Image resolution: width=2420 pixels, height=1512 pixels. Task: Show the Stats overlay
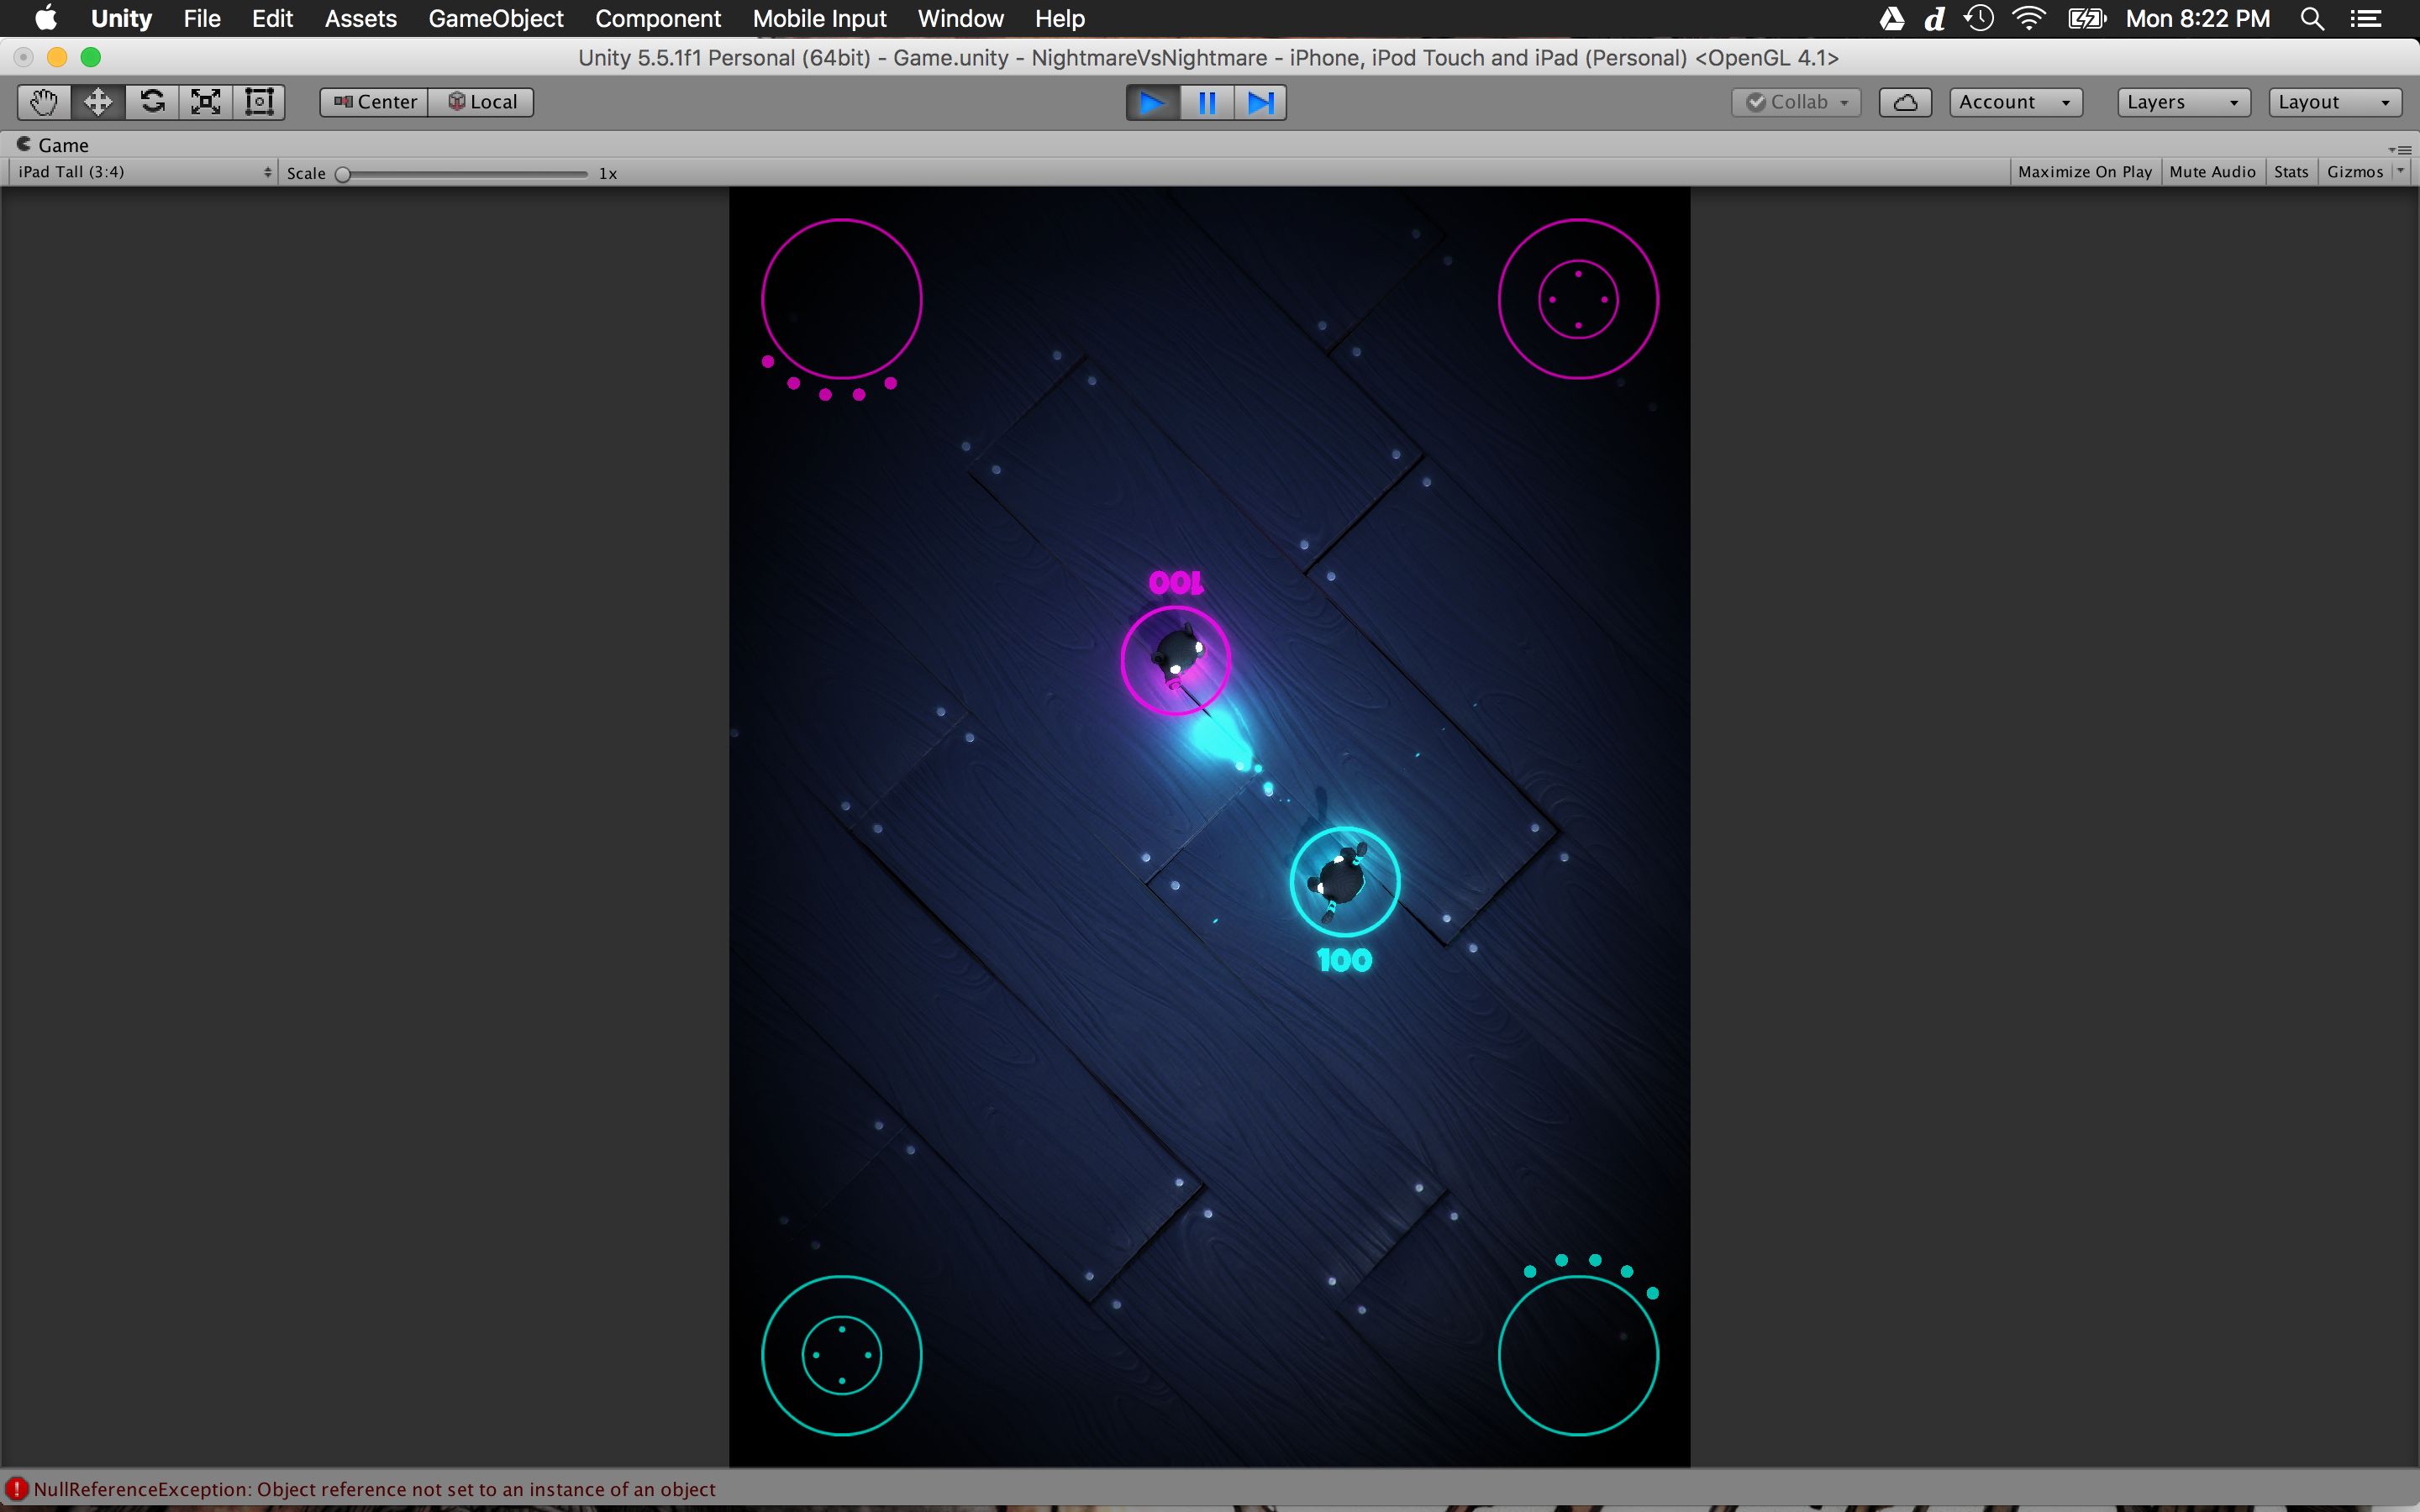click(x=2290, y=172)
